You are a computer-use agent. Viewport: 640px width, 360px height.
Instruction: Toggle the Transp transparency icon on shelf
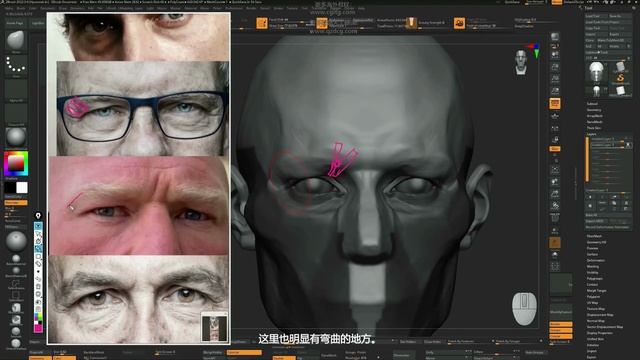pyautogui.click(x=555, y=231)
